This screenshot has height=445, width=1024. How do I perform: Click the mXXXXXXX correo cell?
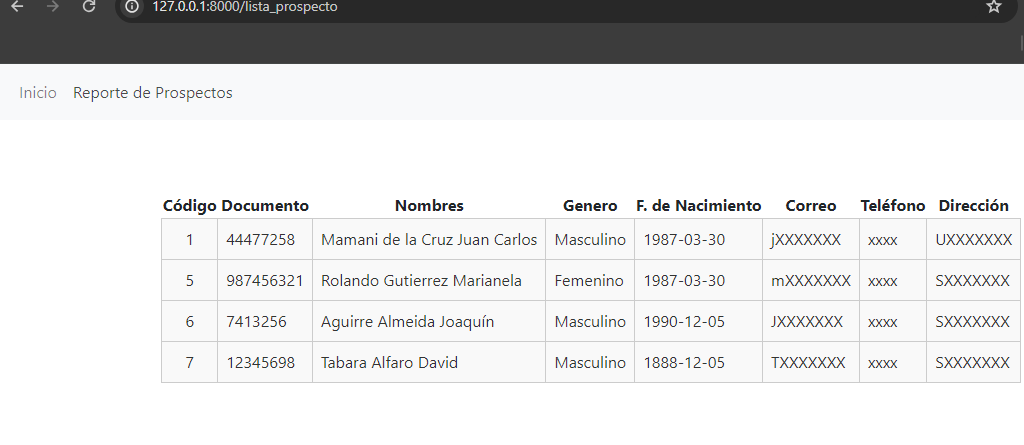point(811,281)
